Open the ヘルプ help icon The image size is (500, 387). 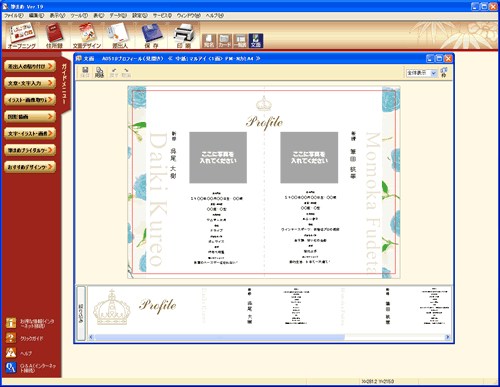click(11, 353)
